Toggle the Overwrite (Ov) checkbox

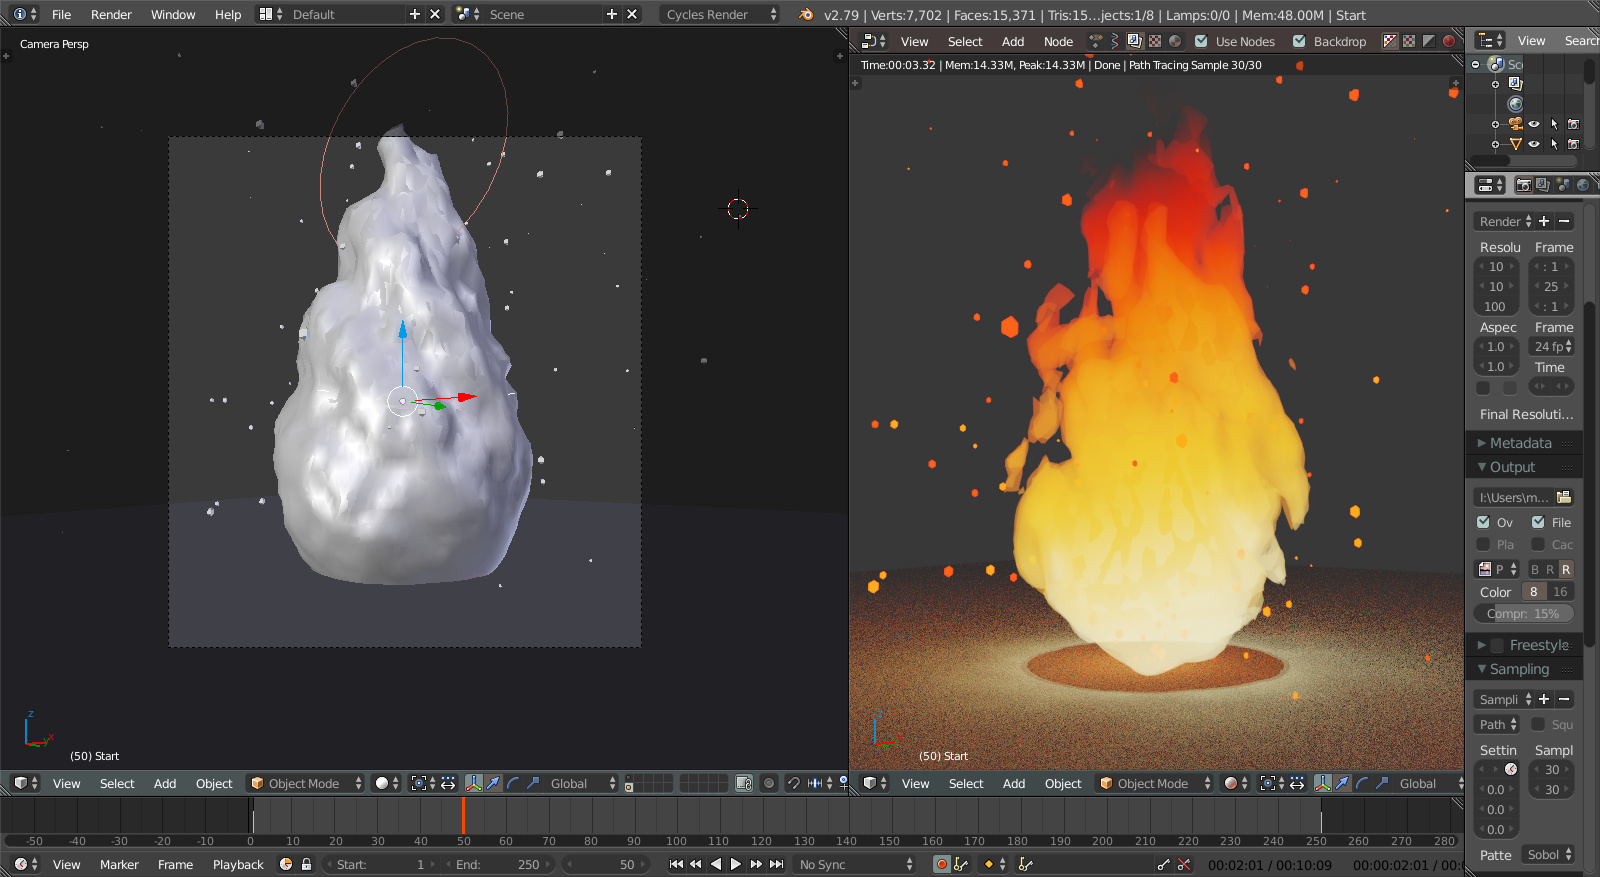(x=1483, y=522)
